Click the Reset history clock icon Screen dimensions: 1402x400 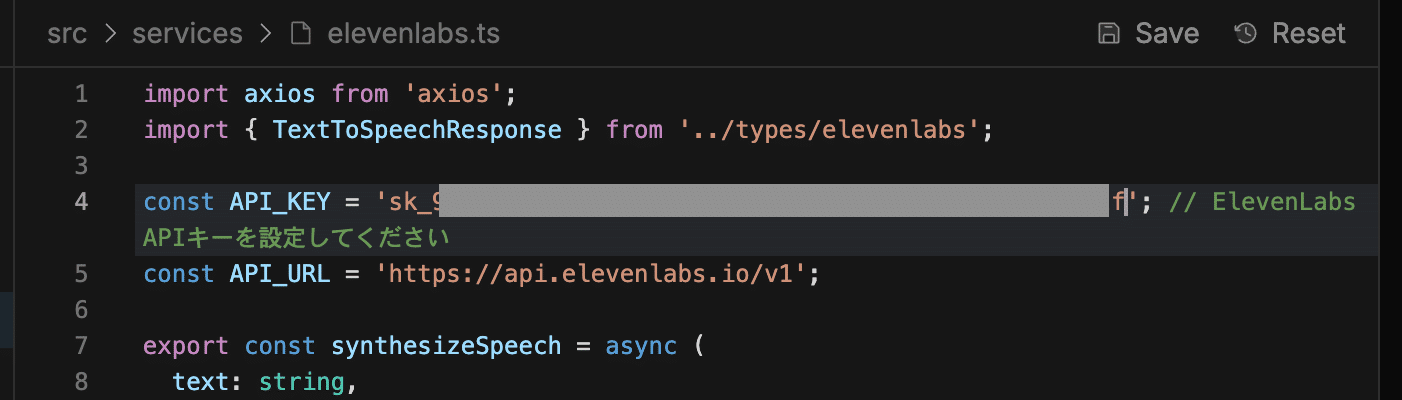pyautogui.click(x=1245, y=33)
